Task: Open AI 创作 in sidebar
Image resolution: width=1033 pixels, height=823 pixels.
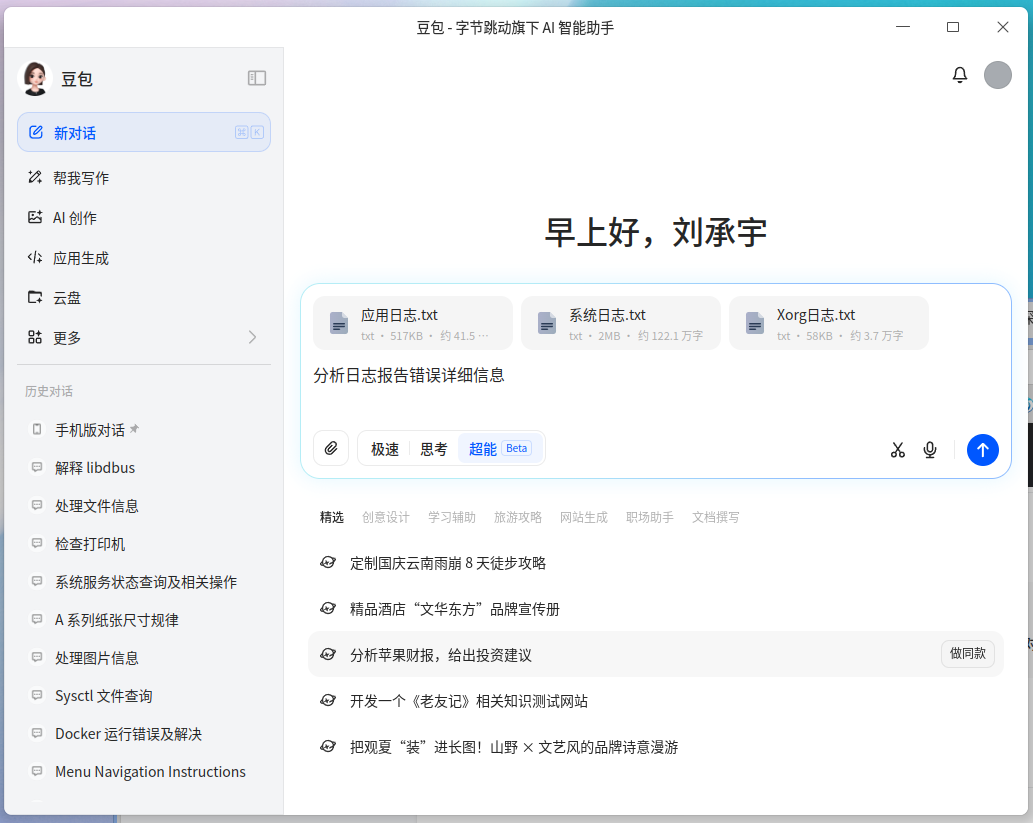Action: click(x=144, y=217)
